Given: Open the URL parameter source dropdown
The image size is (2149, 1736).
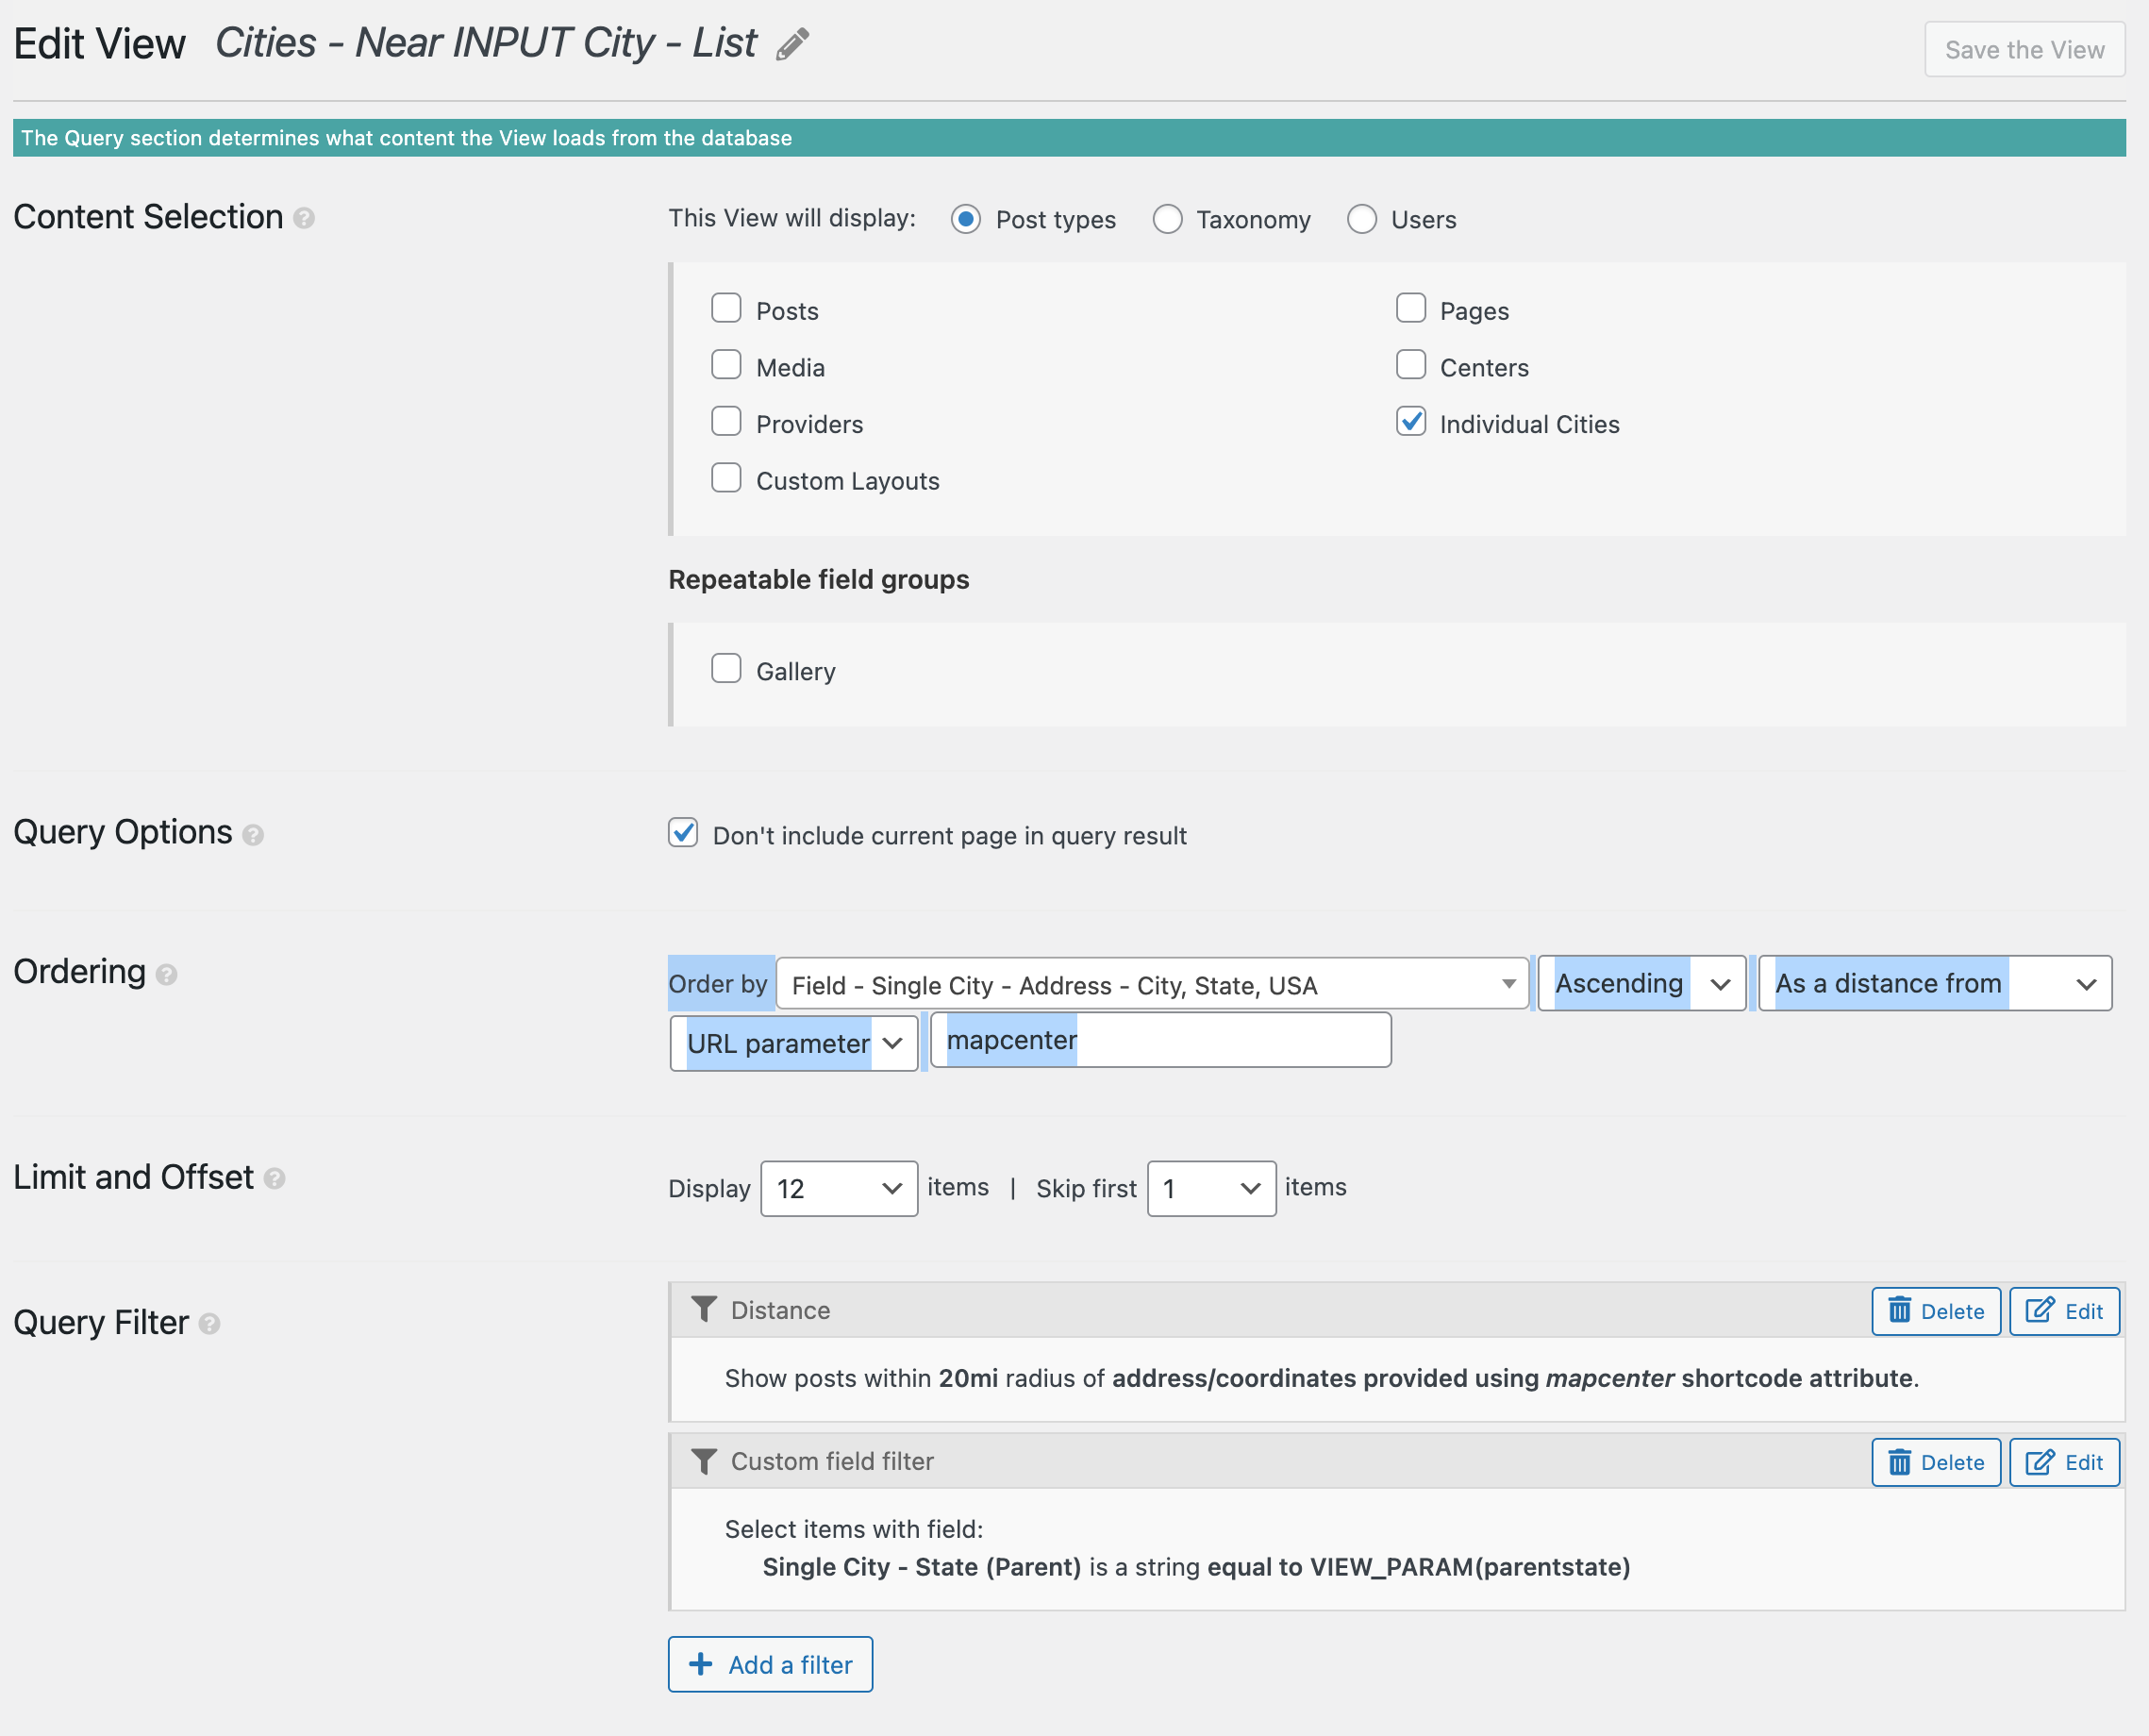Looking at the screenshot, I should click(794, 1044).
